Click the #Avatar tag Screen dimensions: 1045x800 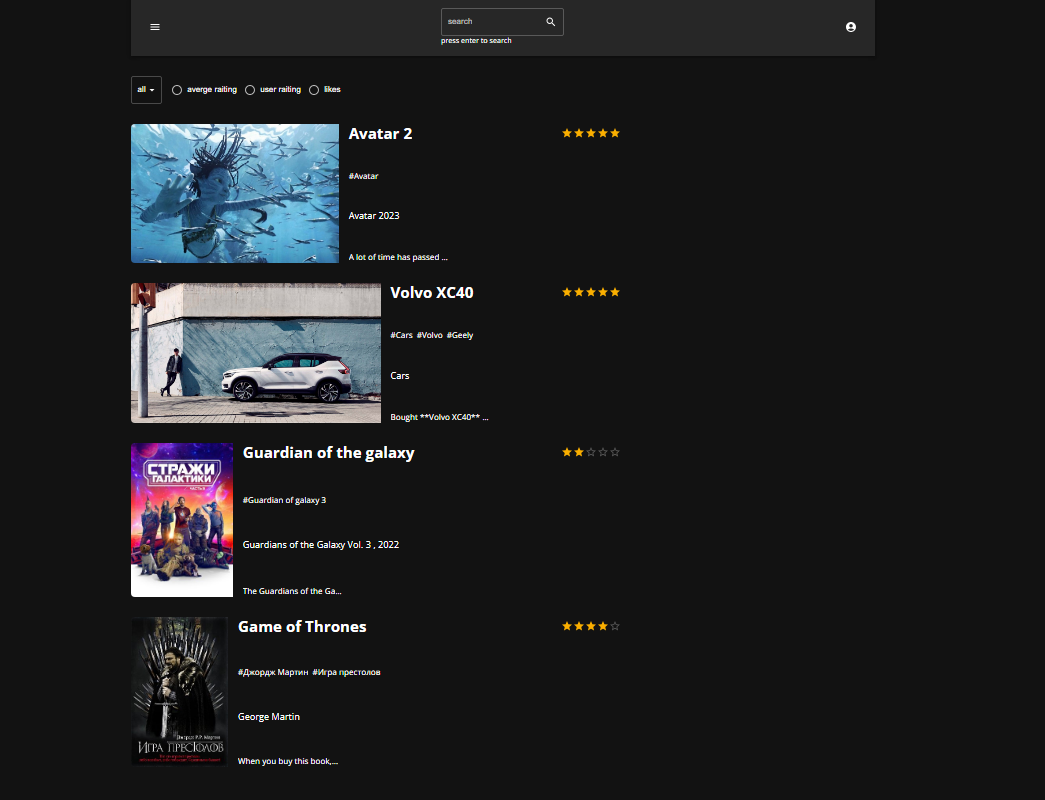pyautogui.click(x=363, y=176)
